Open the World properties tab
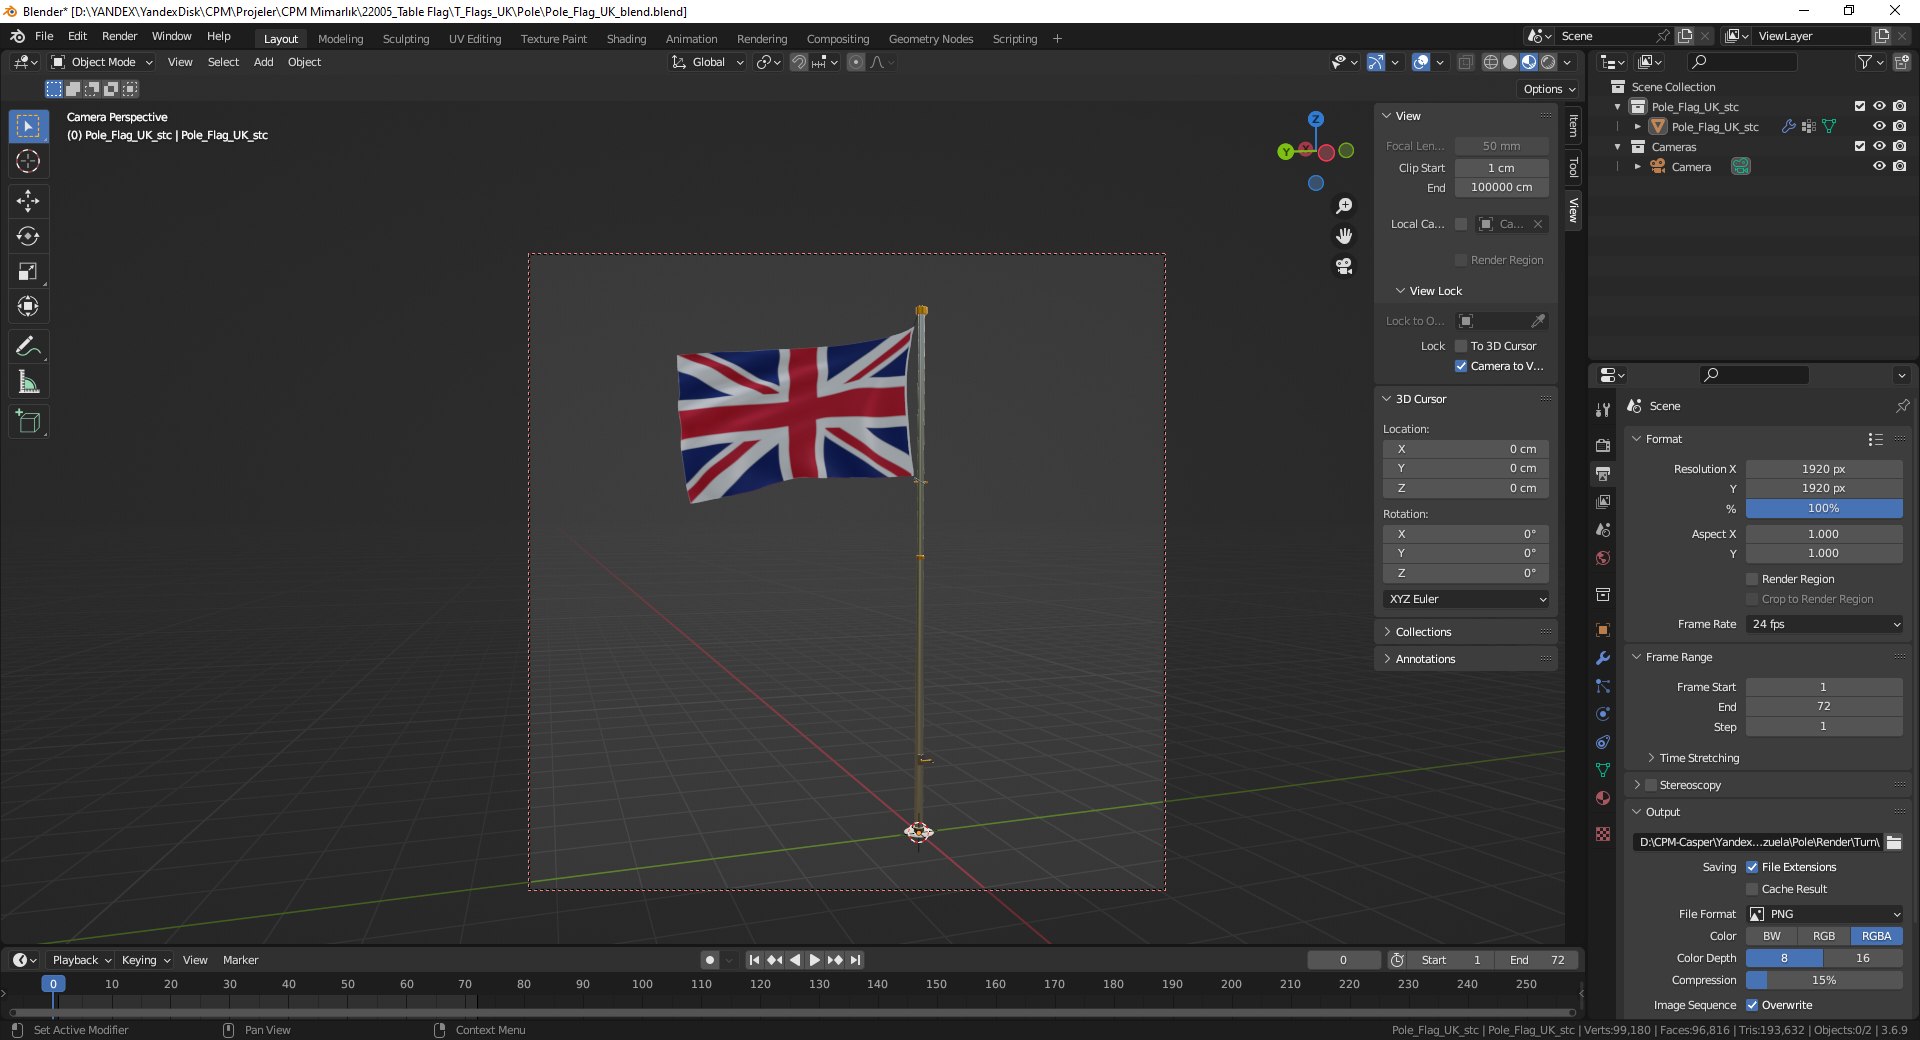Viewport: 1920px width, 1040px height. click(x=1603, y=557)
